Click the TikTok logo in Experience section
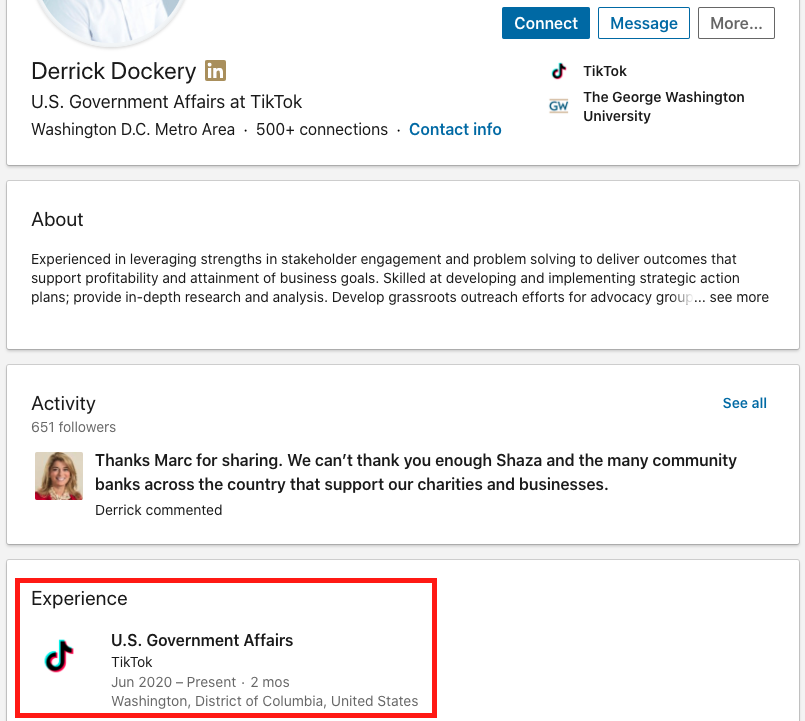The width and height of the screenshot is (805, 721). tap(59, 656)
